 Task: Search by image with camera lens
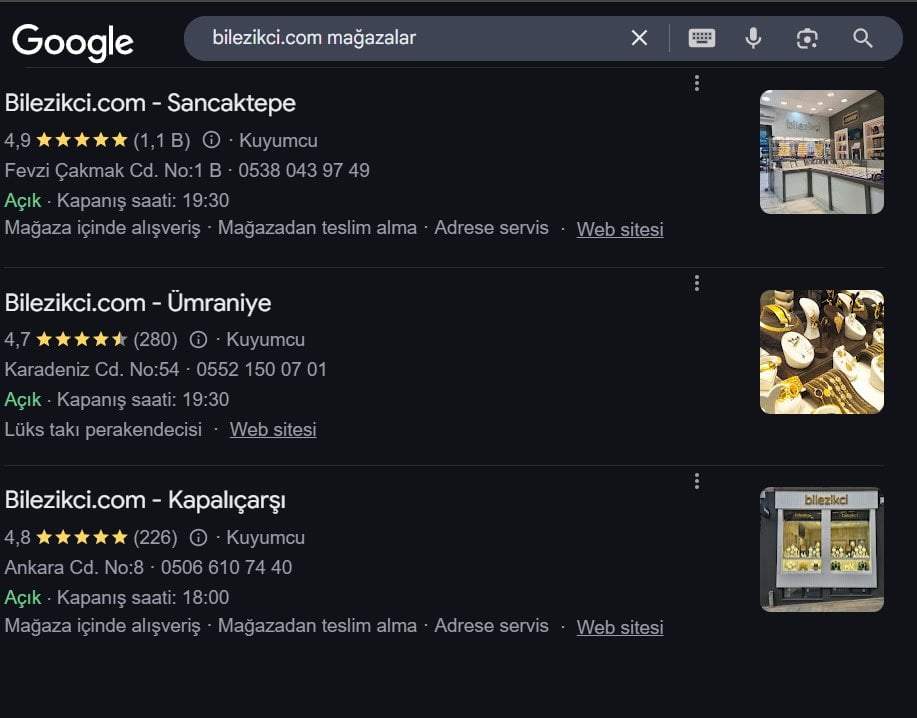point(807,39)
